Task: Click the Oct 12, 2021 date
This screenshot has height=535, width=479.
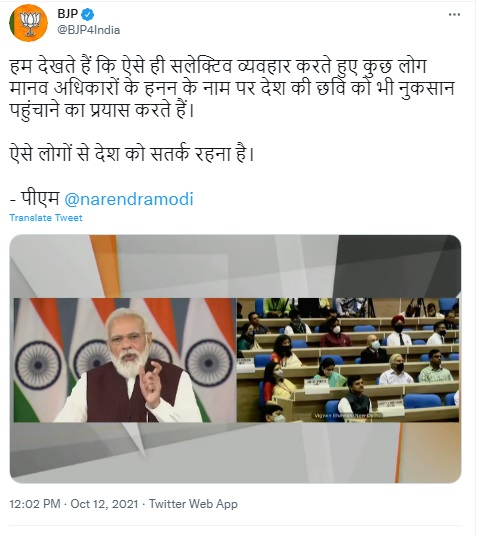Action: 104,504
